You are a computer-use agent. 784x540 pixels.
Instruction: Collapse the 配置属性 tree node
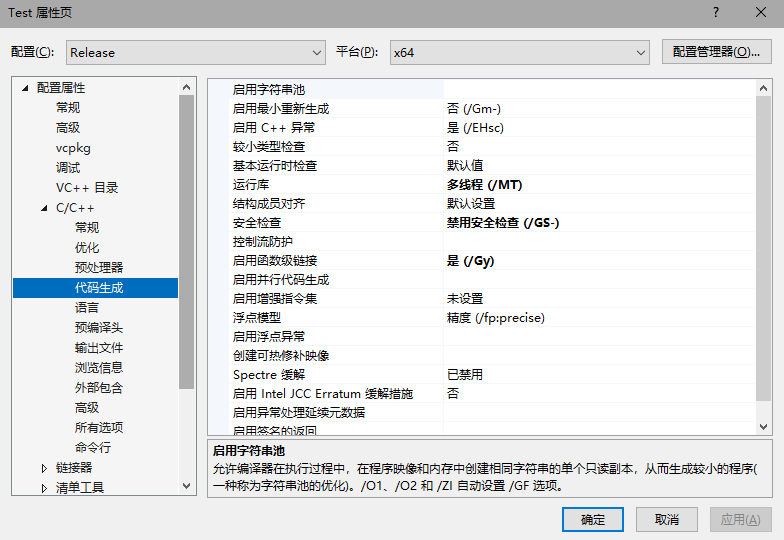pos(25,88)
